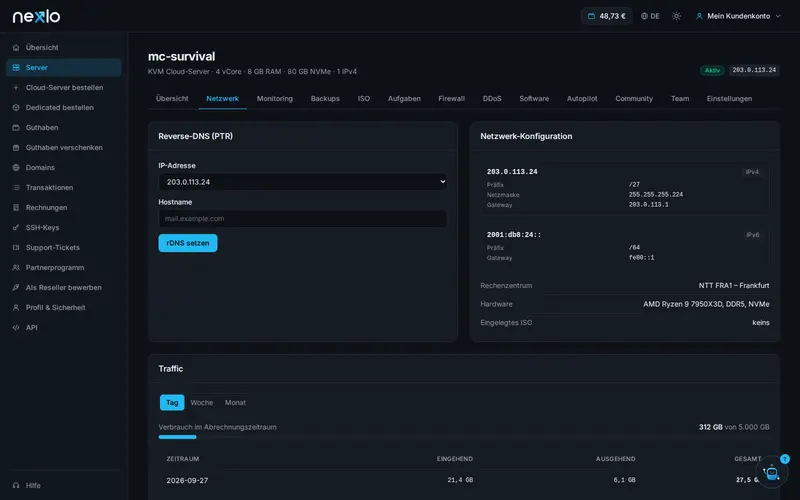The image size is (800, 500).
Task: Select the Tag traffic range
Action: click(x=172, y=403)
